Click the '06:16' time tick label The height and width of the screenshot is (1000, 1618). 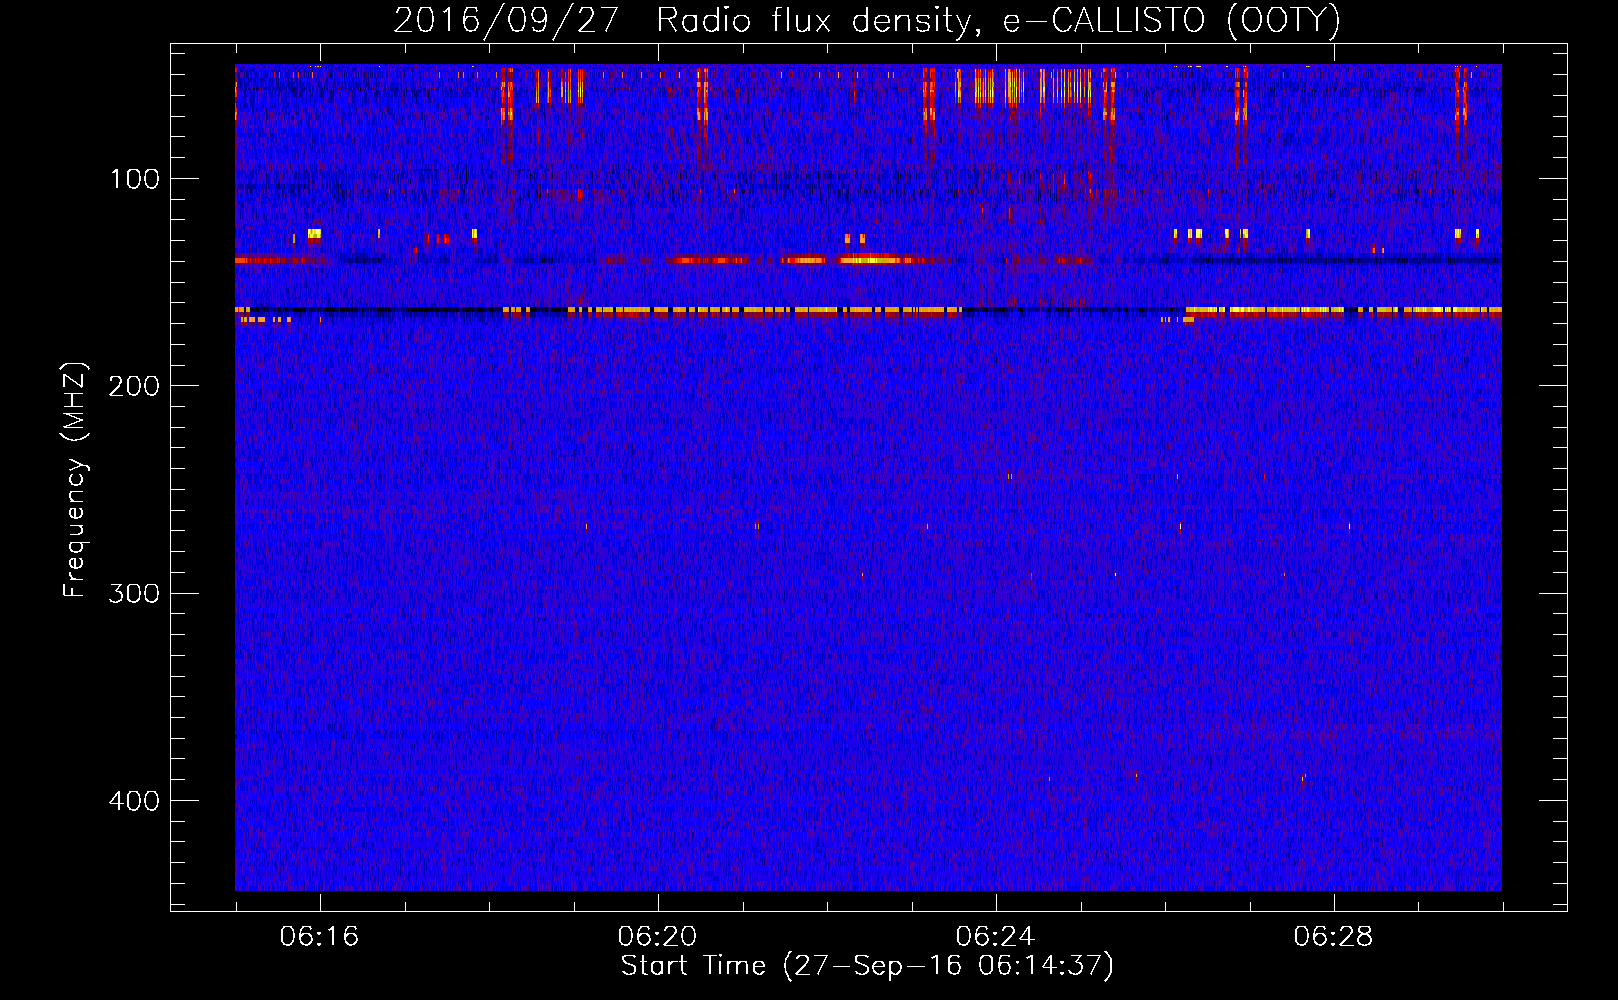[x=319, y=936]
